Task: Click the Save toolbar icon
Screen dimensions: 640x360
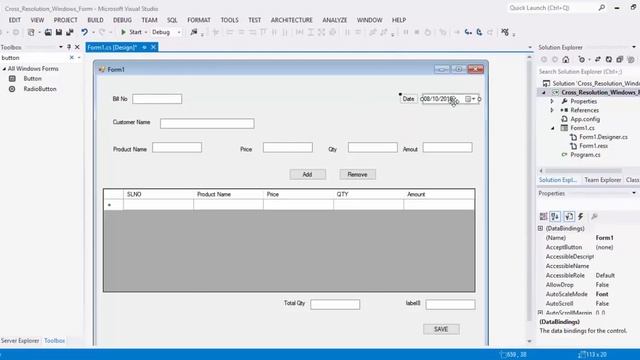Action: [x=59, y=32]
